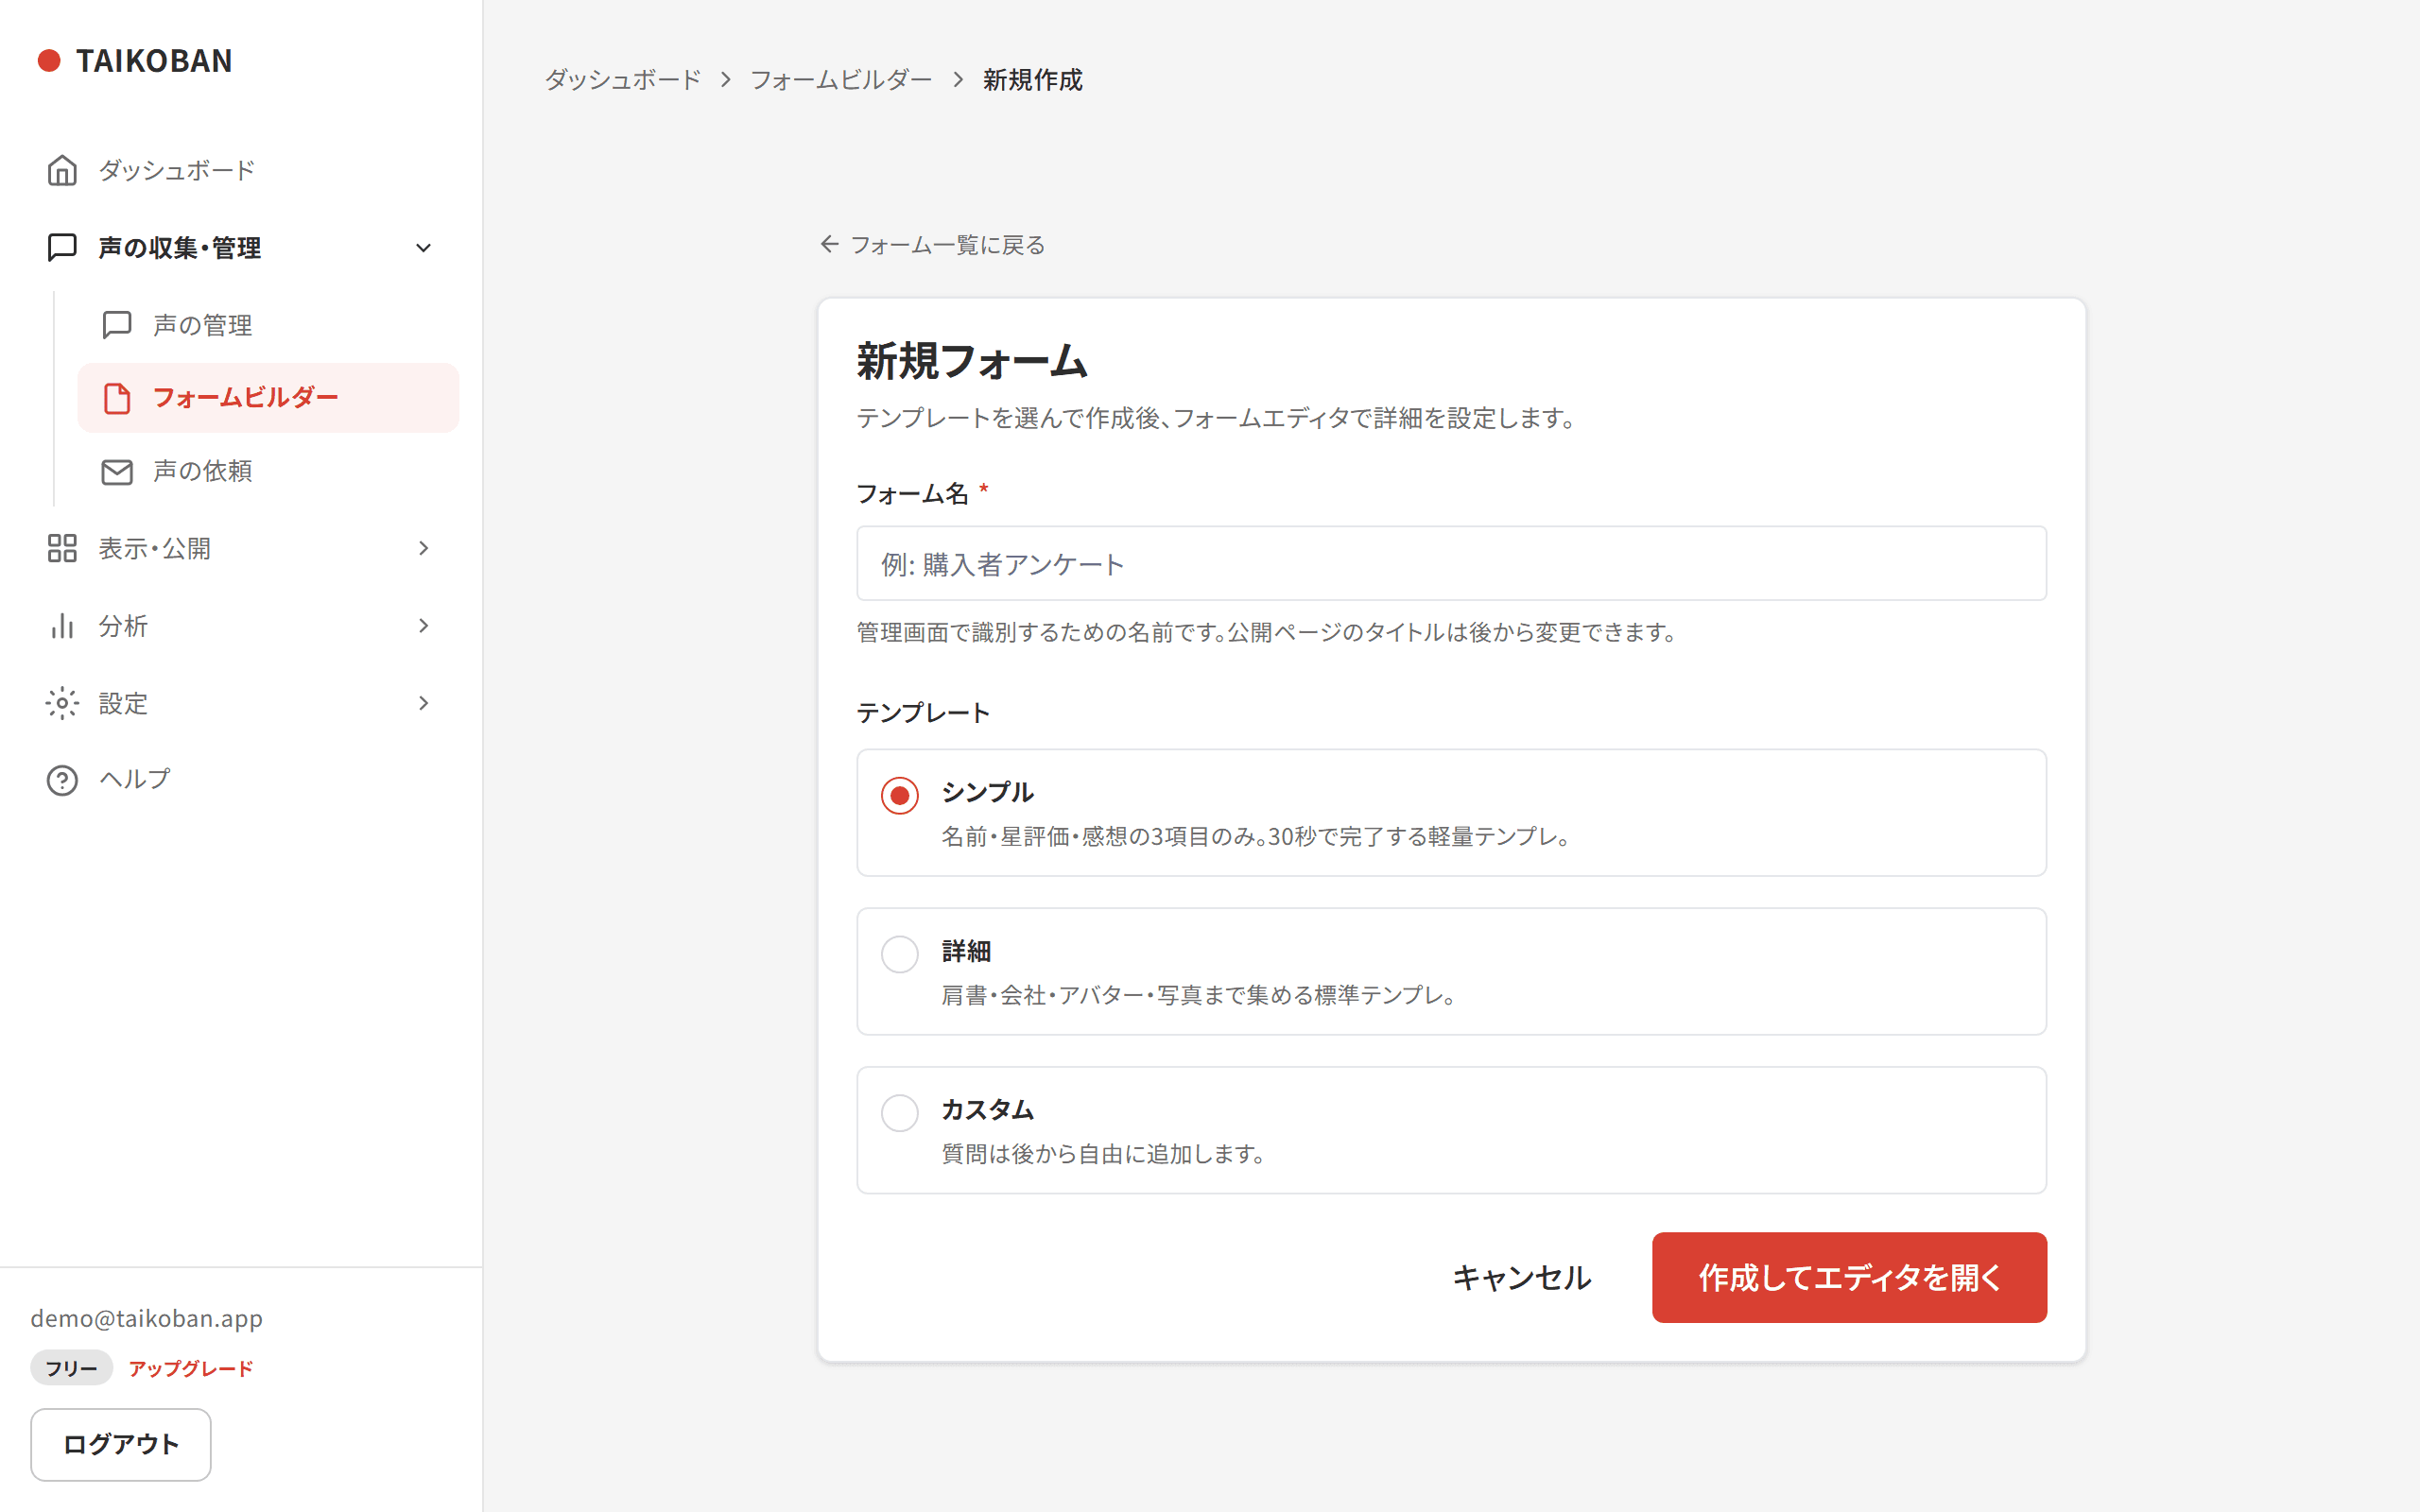Open 声の管理 in the sidebar
Screen dimensions: 2420x1512
click(x=268, y=325)
